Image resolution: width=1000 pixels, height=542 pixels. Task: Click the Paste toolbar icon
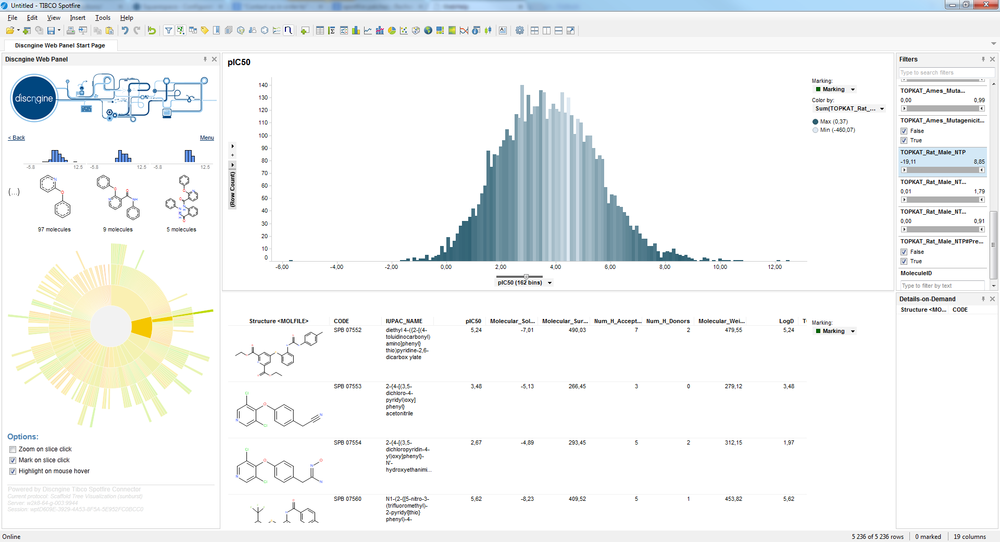110,31
